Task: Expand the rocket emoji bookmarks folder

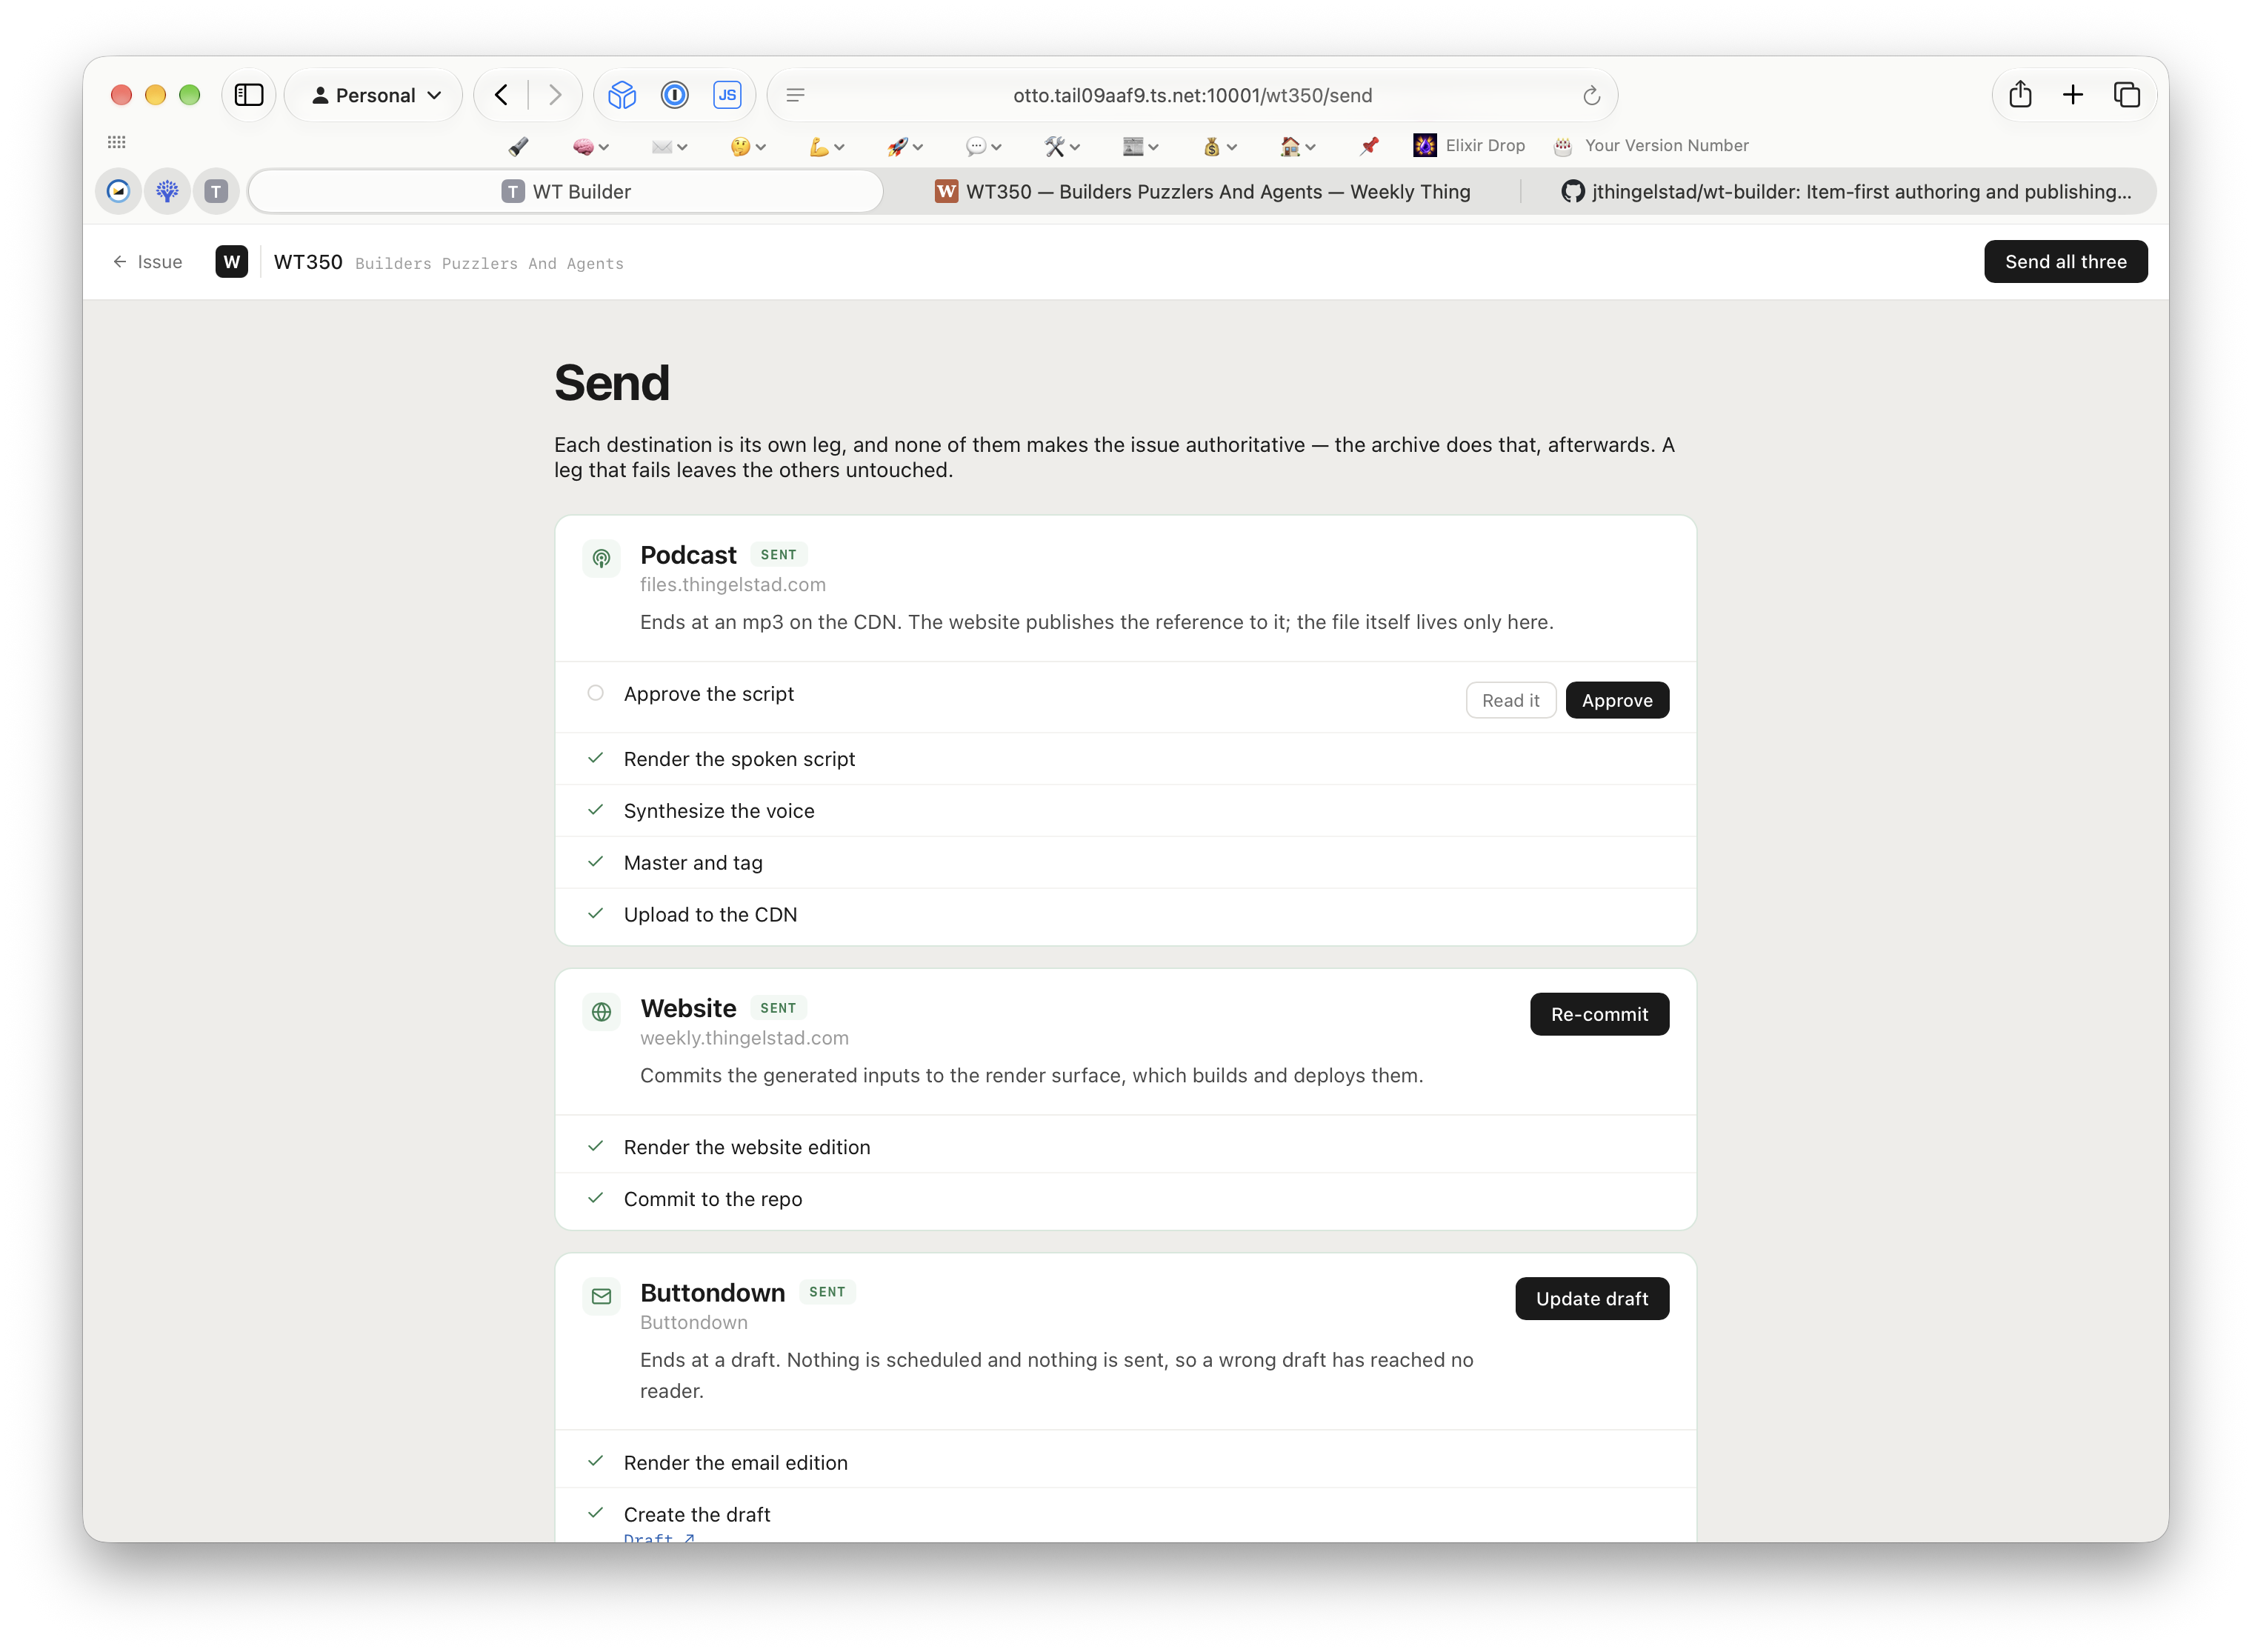Action: click(x=904, y=146)
